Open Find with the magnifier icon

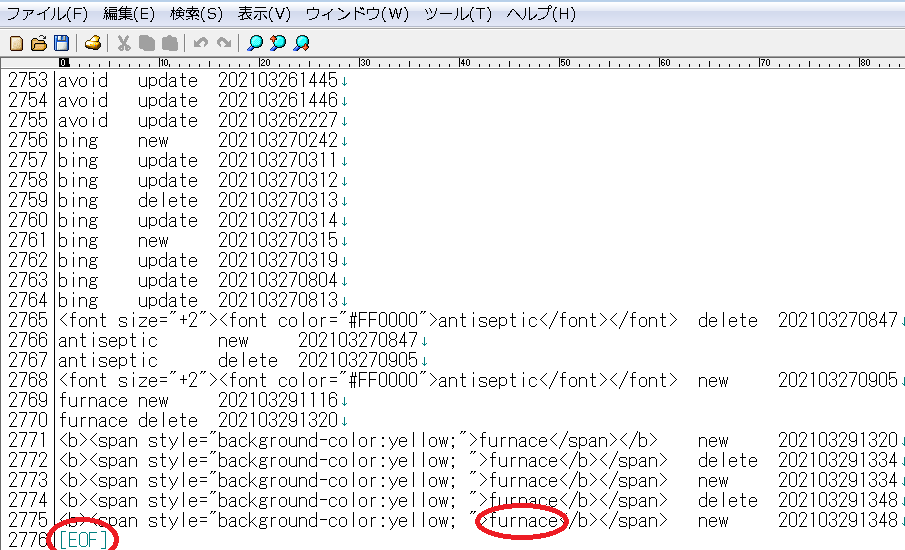click(x=255, y=43)
